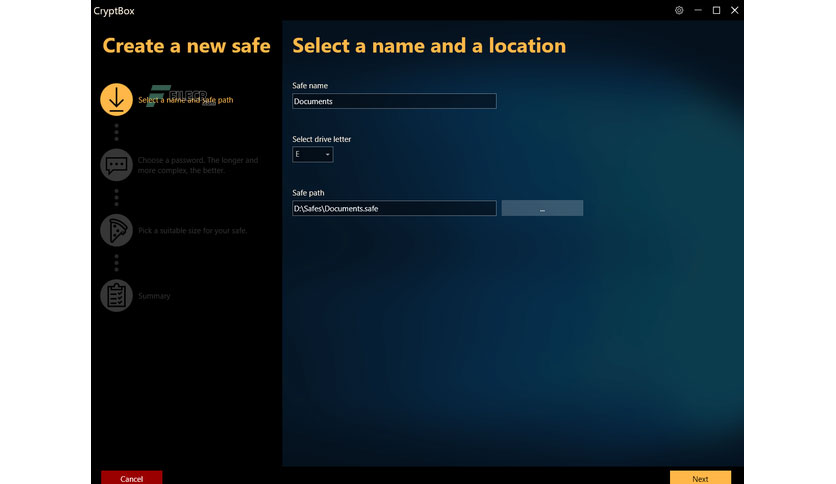Open the Select drive letter dropdown

312,154
